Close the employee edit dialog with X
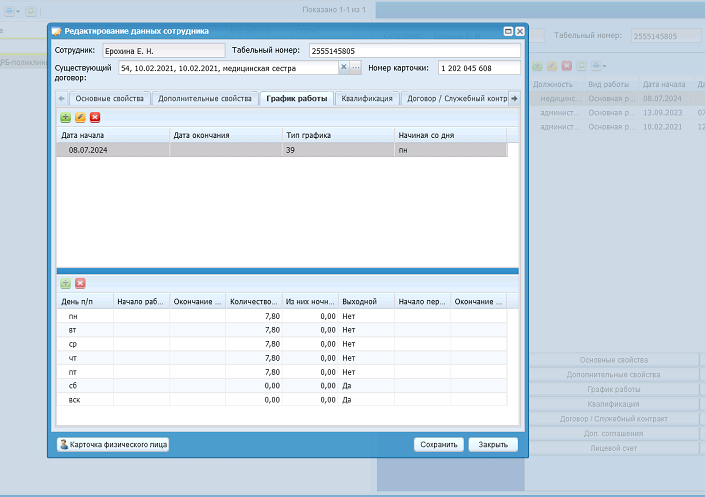This screenshot has width=705, height=497. [520, 31]
